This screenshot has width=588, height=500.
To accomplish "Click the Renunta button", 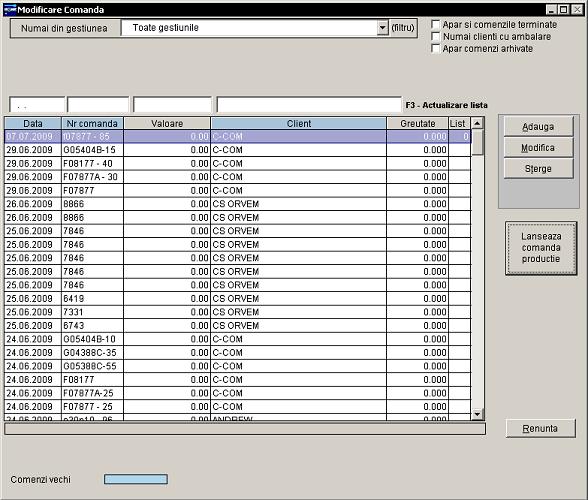I will (x=540, y=428).
